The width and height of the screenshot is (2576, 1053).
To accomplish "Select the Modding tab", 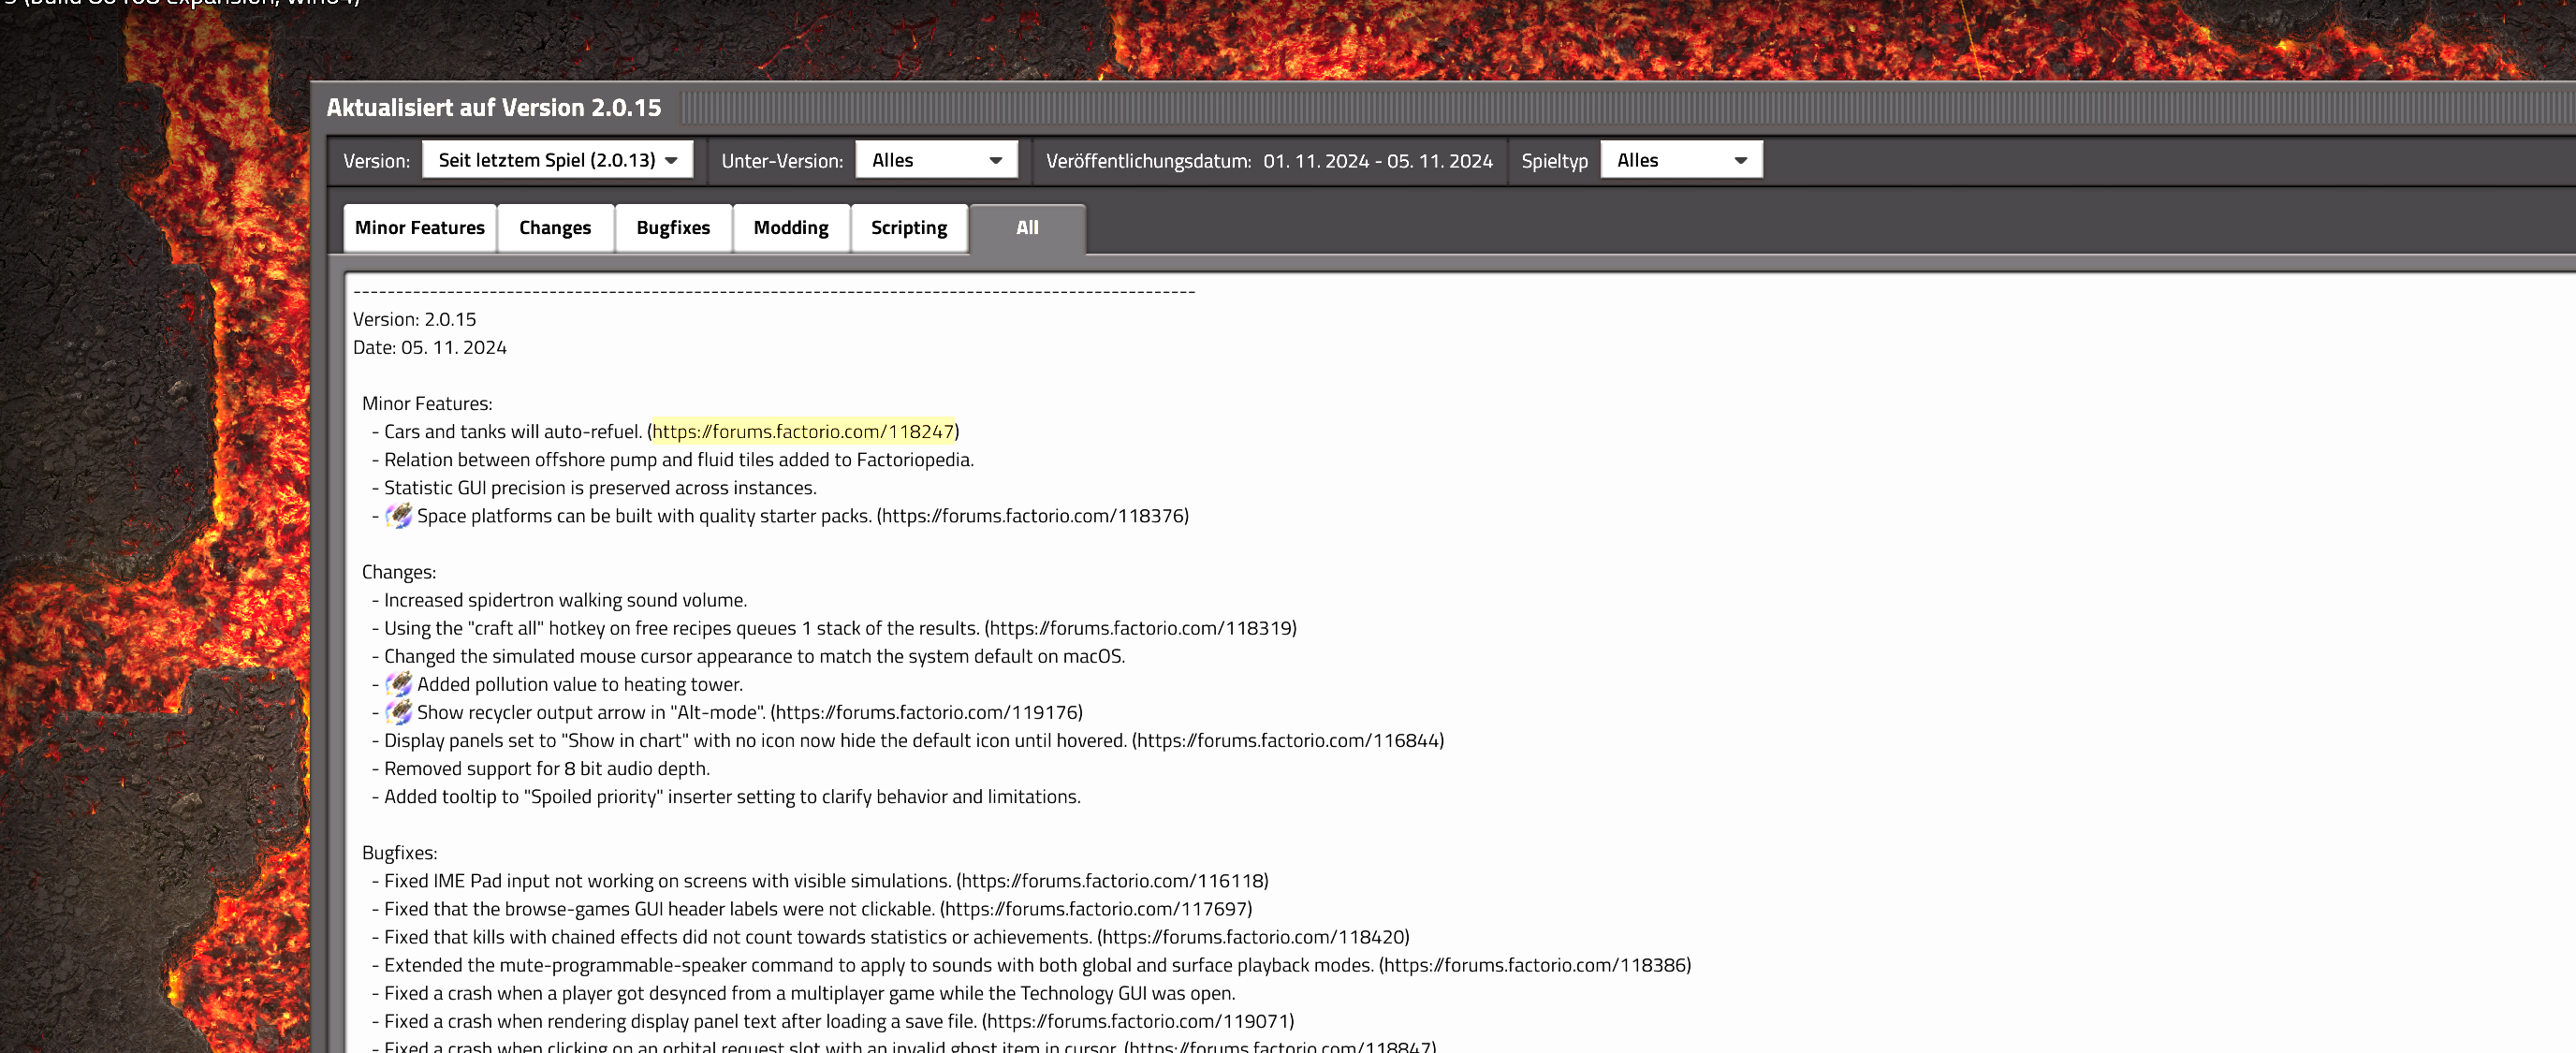I will point(790,228).
